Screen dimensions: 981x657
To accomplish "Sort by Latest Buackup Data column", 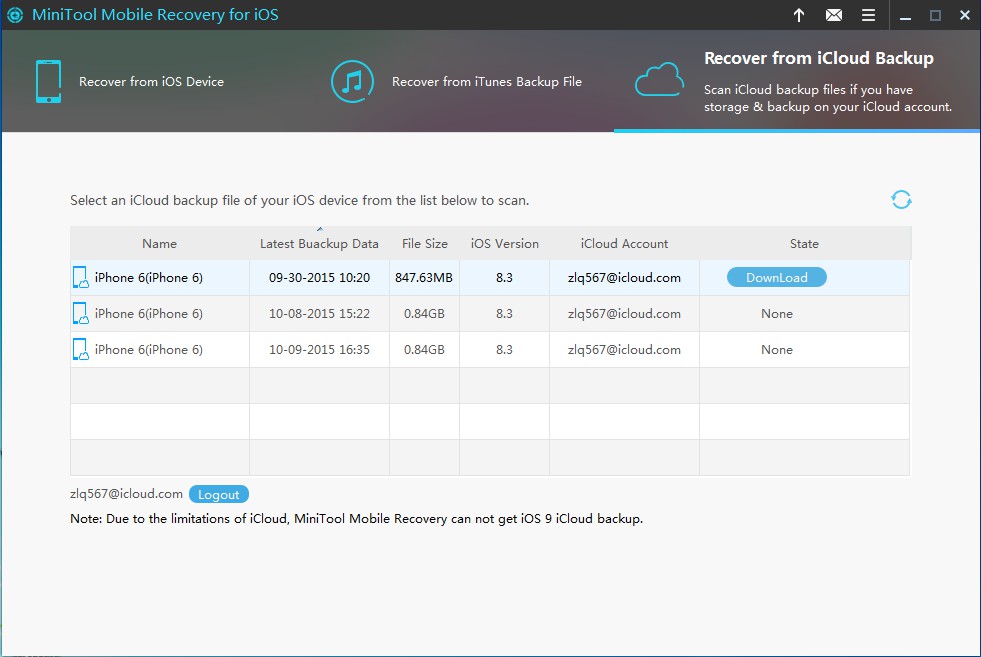I will 319,243.
